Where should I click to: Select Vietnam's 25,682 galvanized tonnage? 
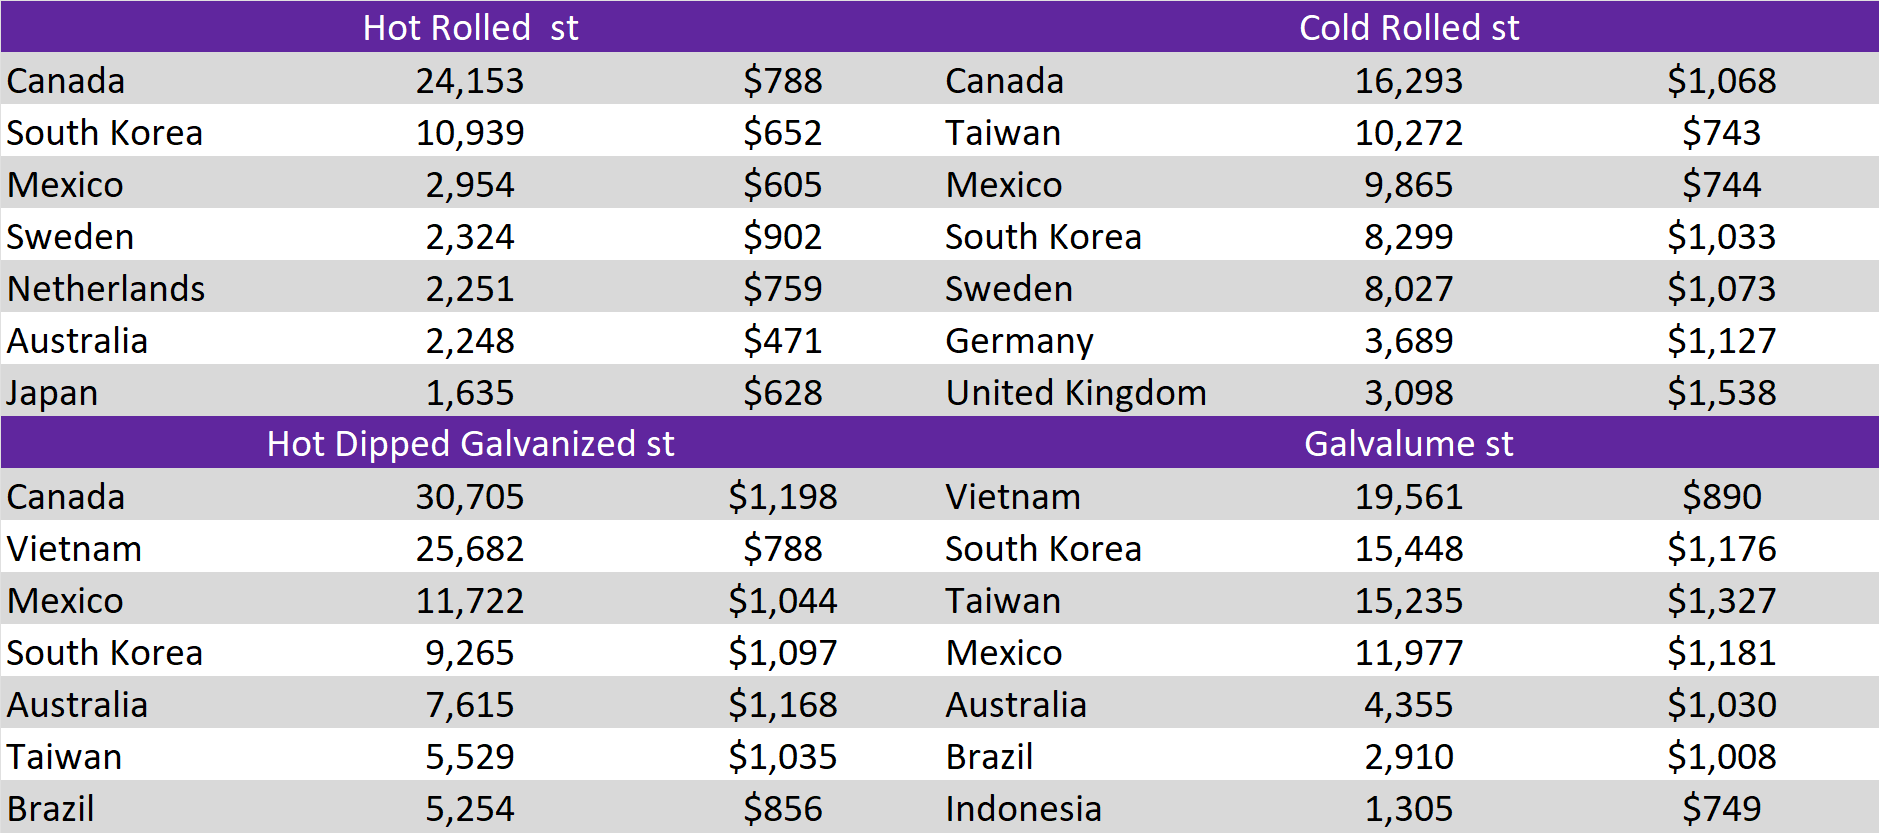(470, 549)
